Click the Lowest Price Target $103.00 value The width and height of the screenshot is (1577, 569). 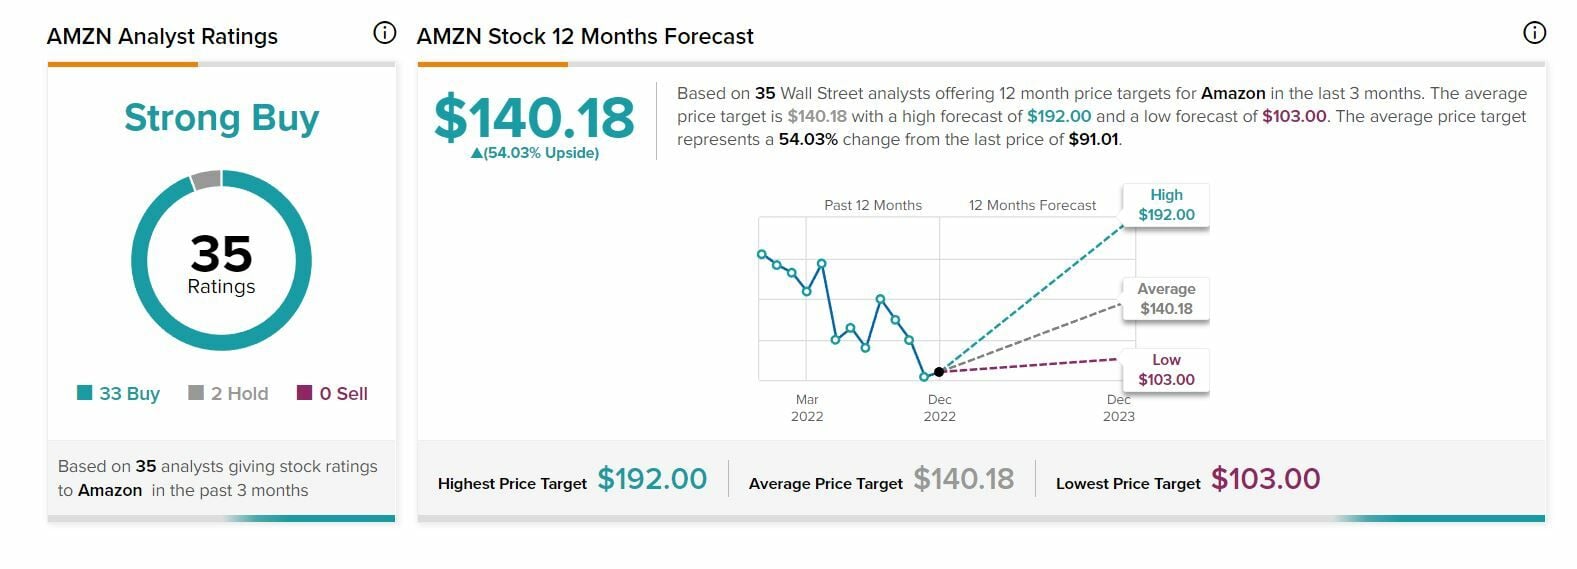pos(1265,480)
